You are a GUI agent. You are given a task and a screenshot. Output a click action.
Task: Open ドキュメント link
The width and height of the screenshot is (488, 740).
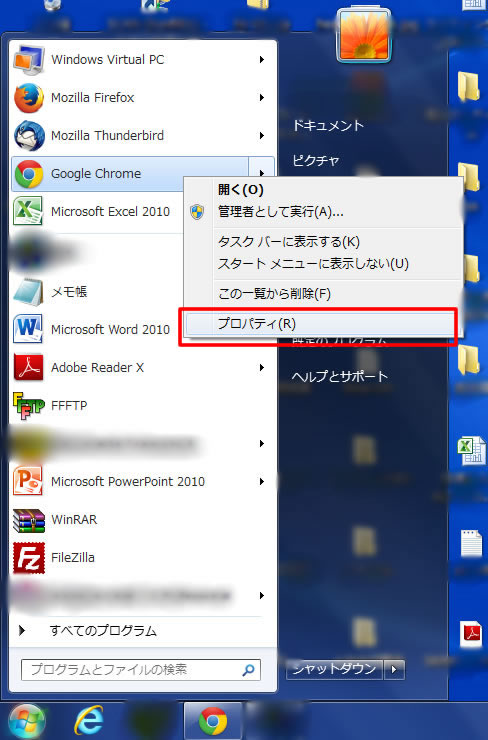click(328, 126)
